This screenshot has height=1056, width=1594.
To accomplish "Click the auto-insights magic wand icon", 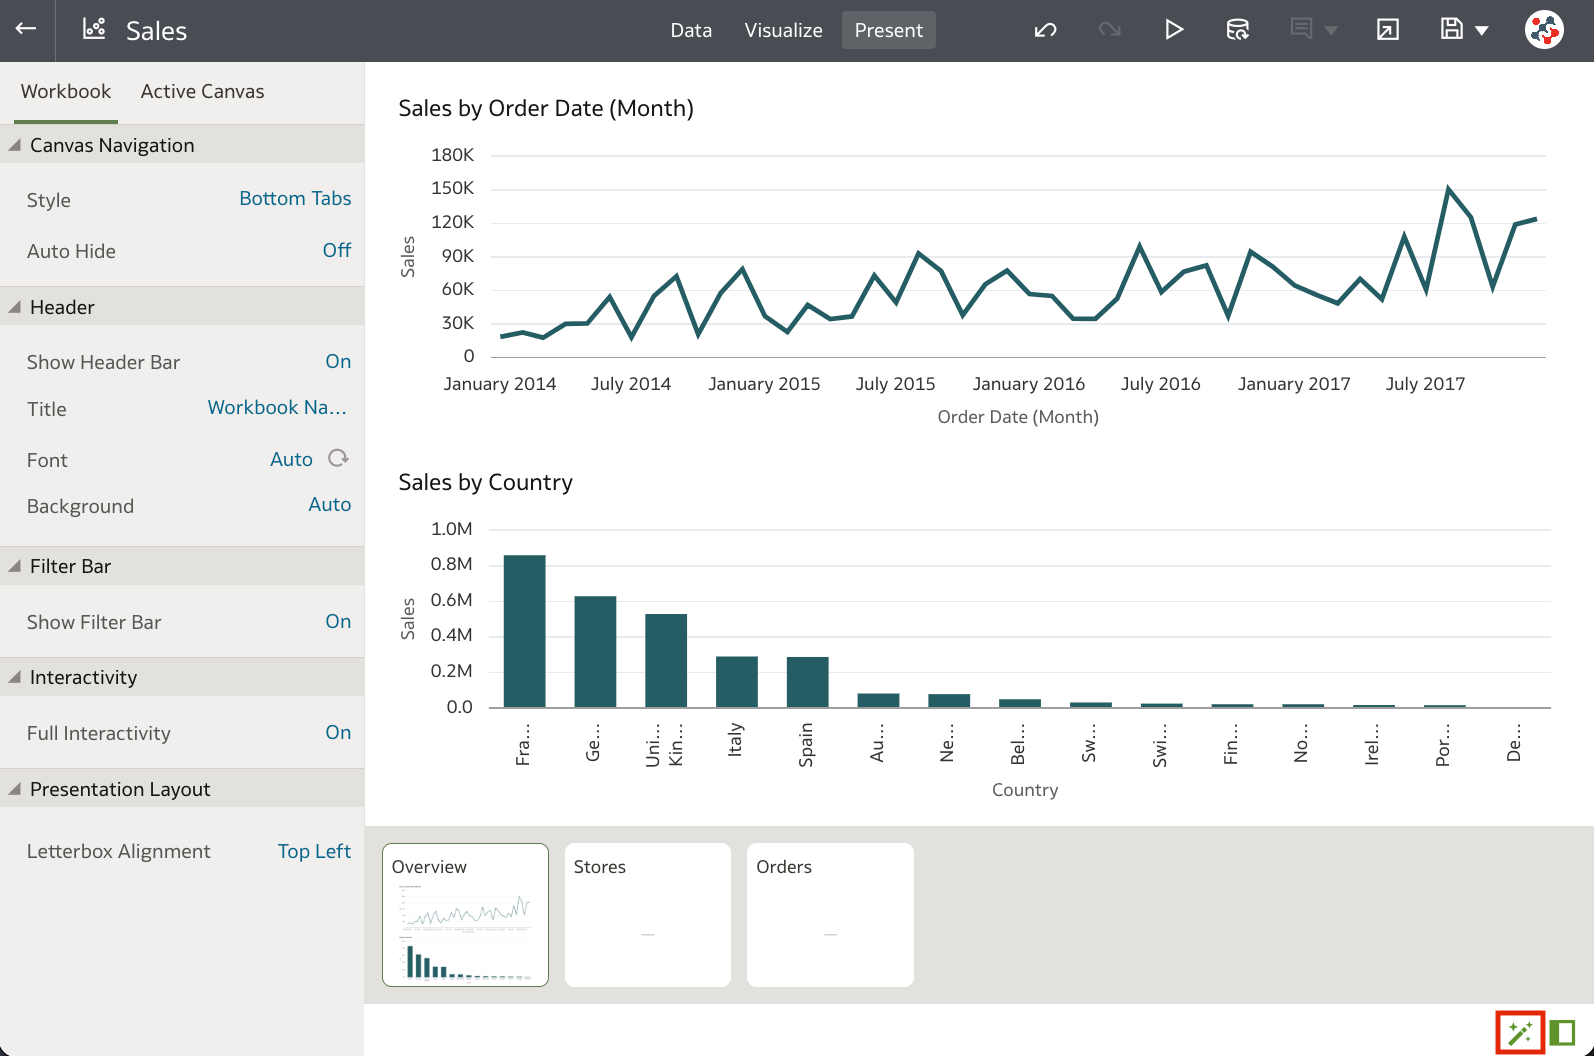I will (x=1520, y=1032).
